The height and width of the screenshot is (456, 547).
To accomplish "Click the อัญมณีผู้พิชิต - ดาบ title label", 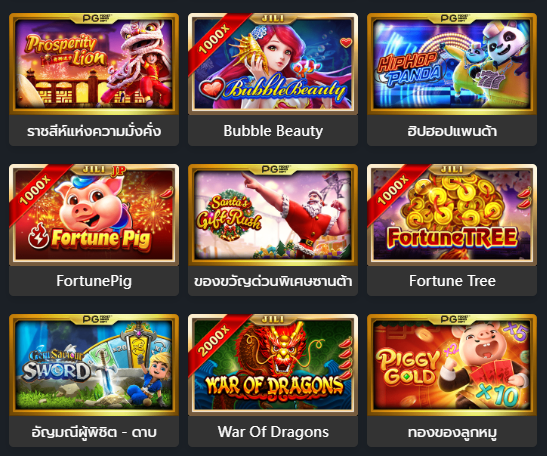I will pos(94,432).
